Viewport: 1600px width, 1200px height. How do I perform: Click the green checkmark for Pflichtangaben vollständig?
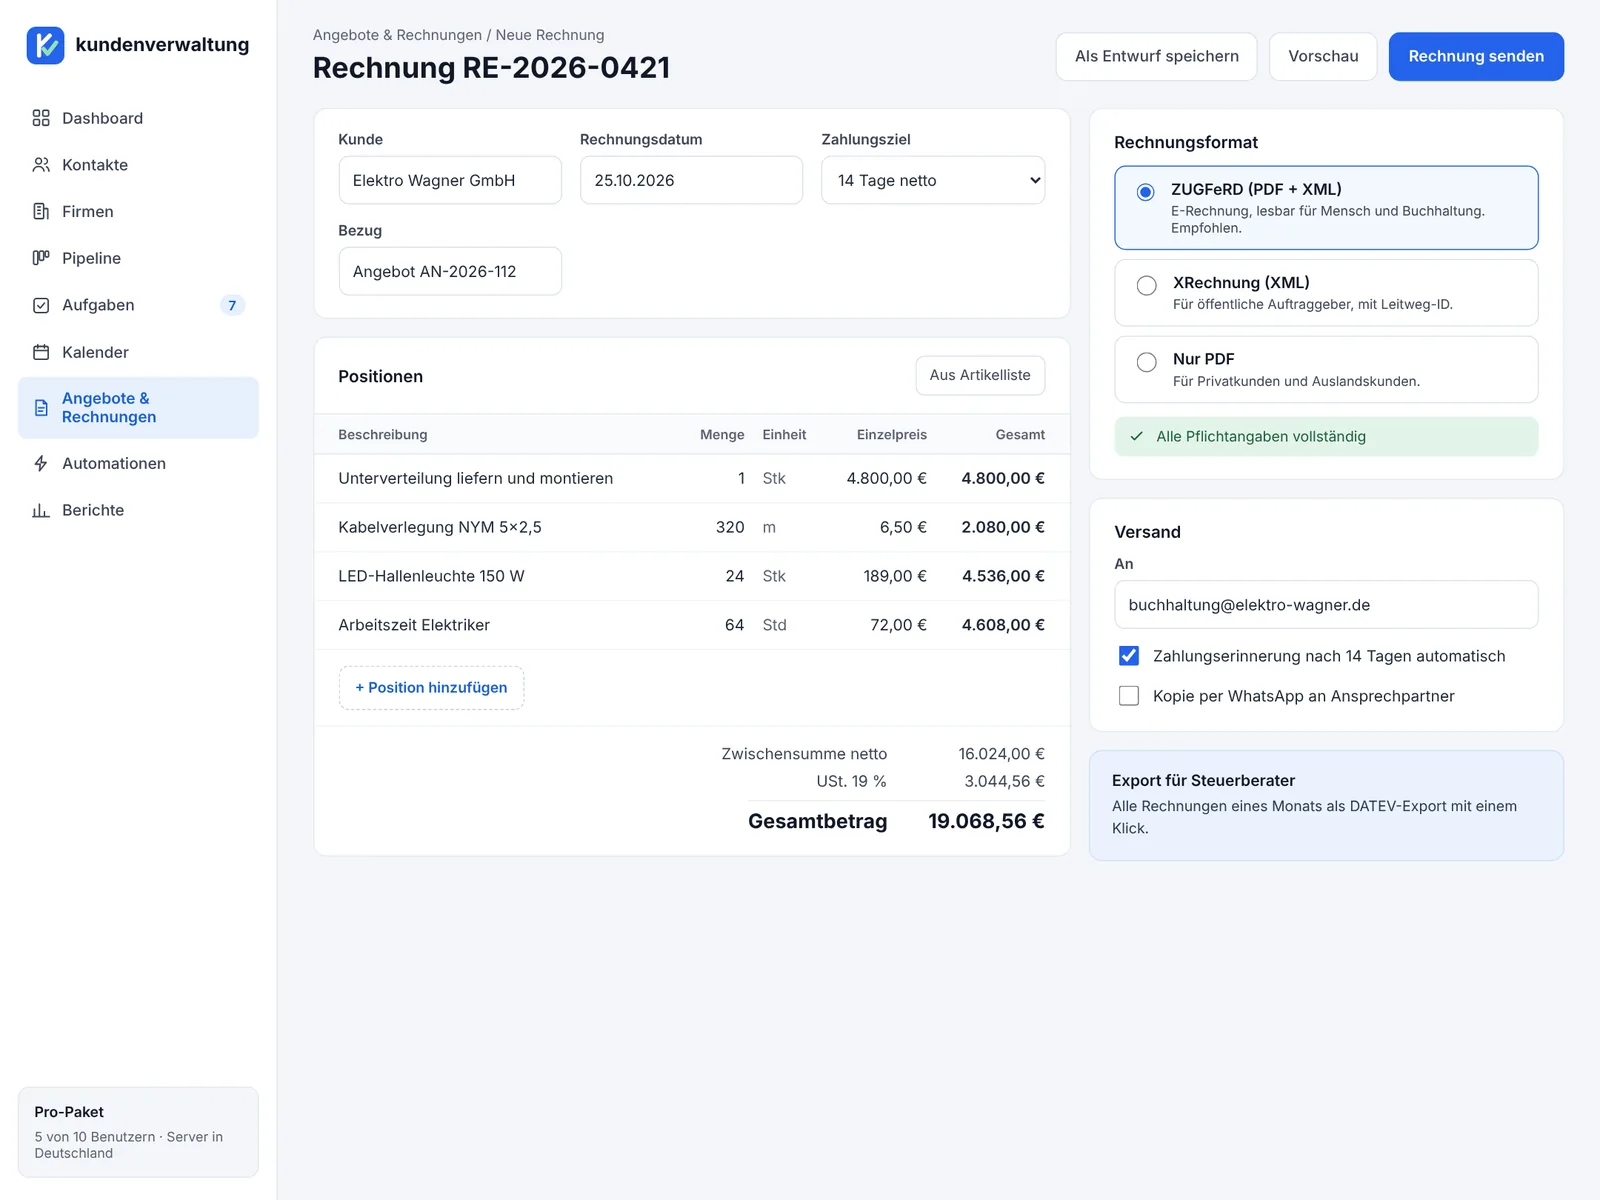(1137, 436)
